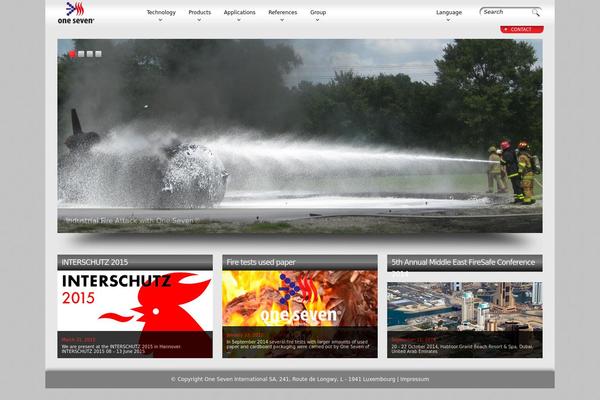
Task: Click the One Seven logo
Action: (76, 13)
